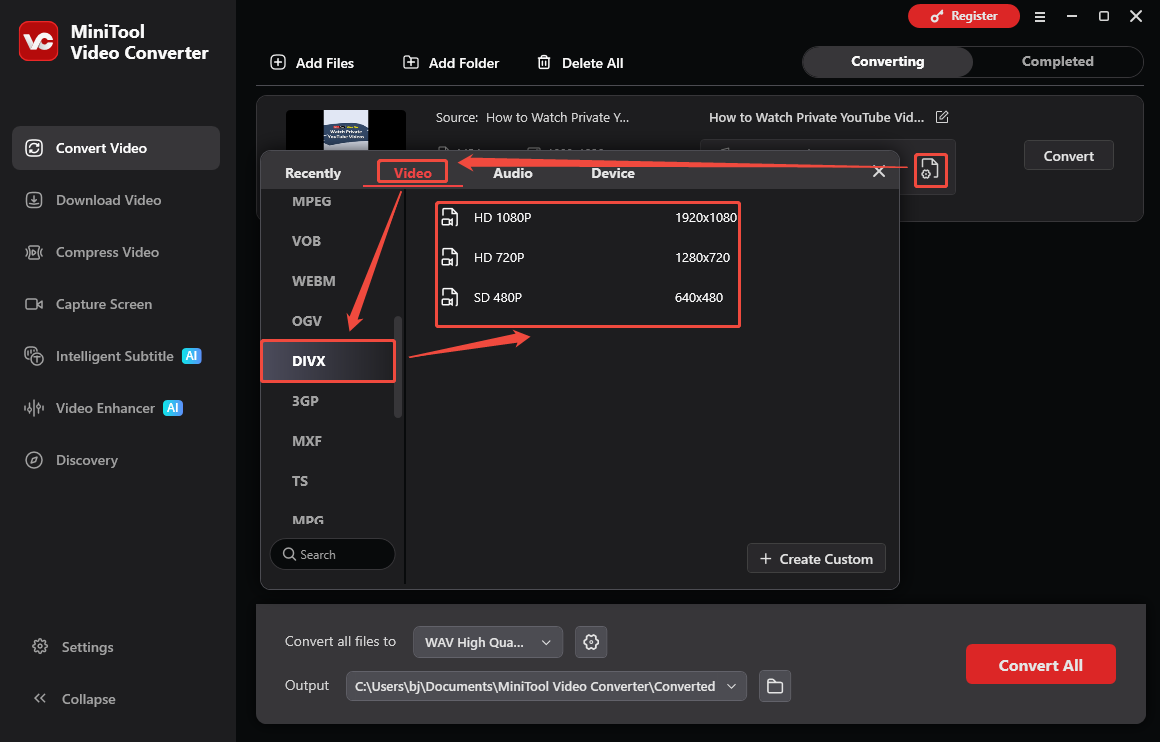Collapse the sidebar with double-chevron icon
This screenshot has height=742, width=1160.
(40, 698)
